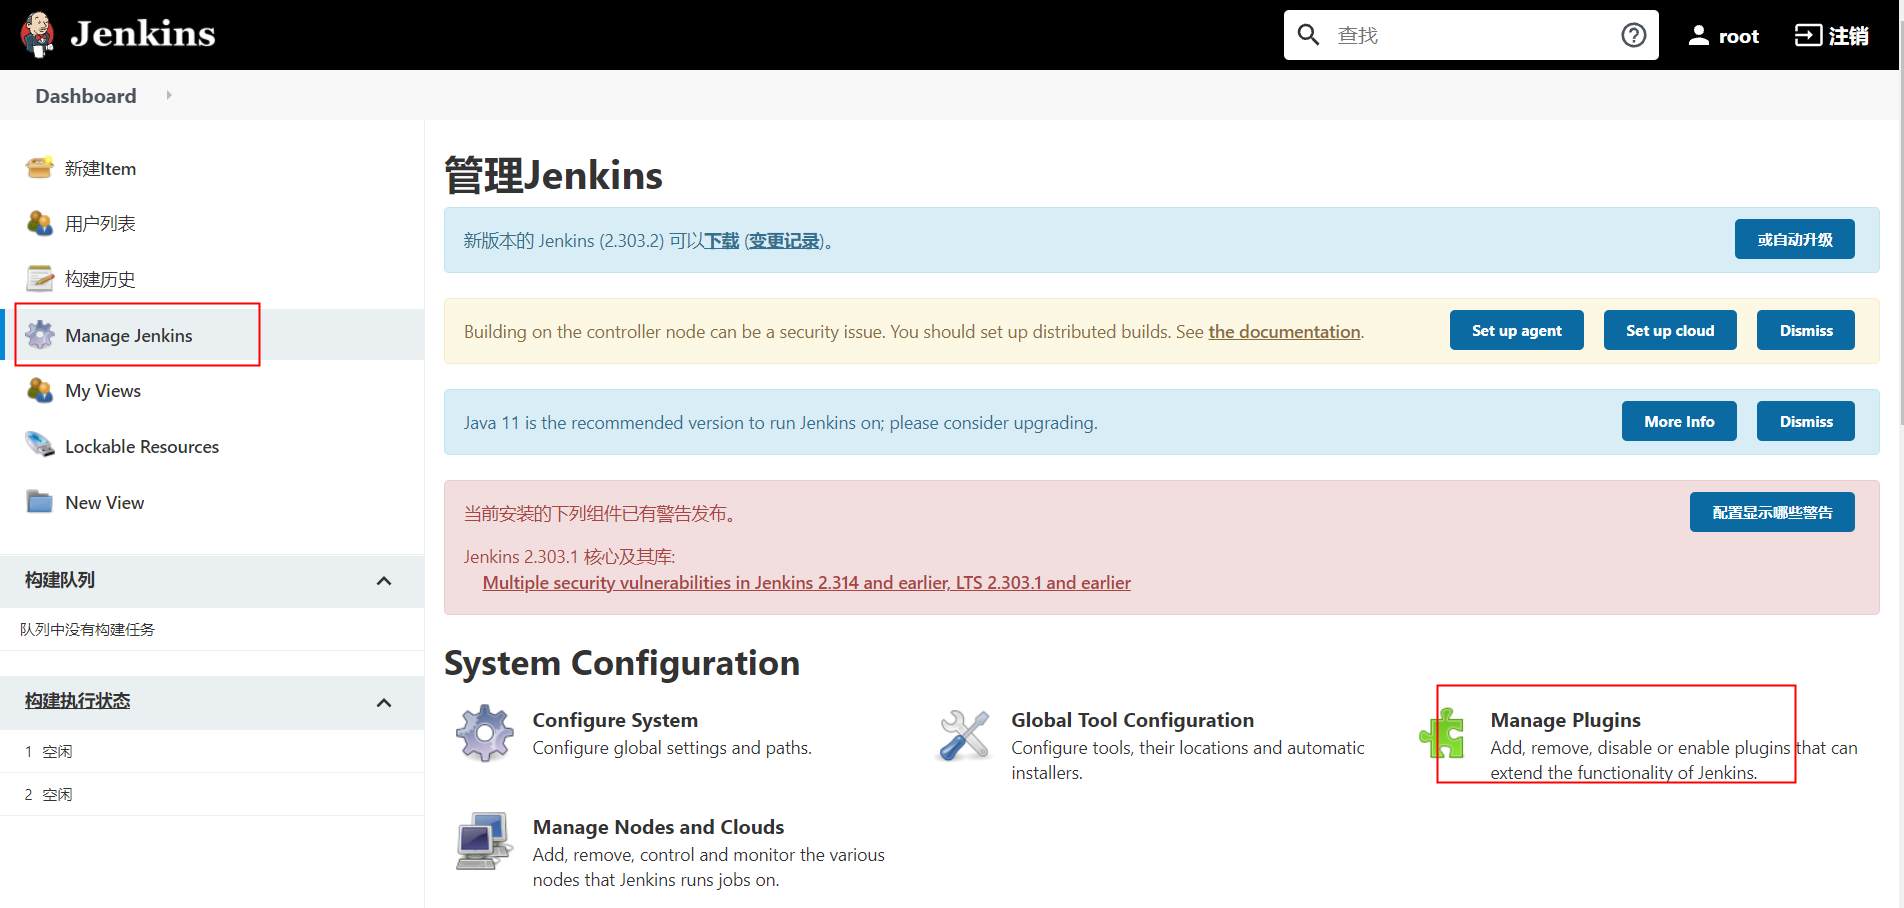Click the 队列中没有构建任务 text

87,630
